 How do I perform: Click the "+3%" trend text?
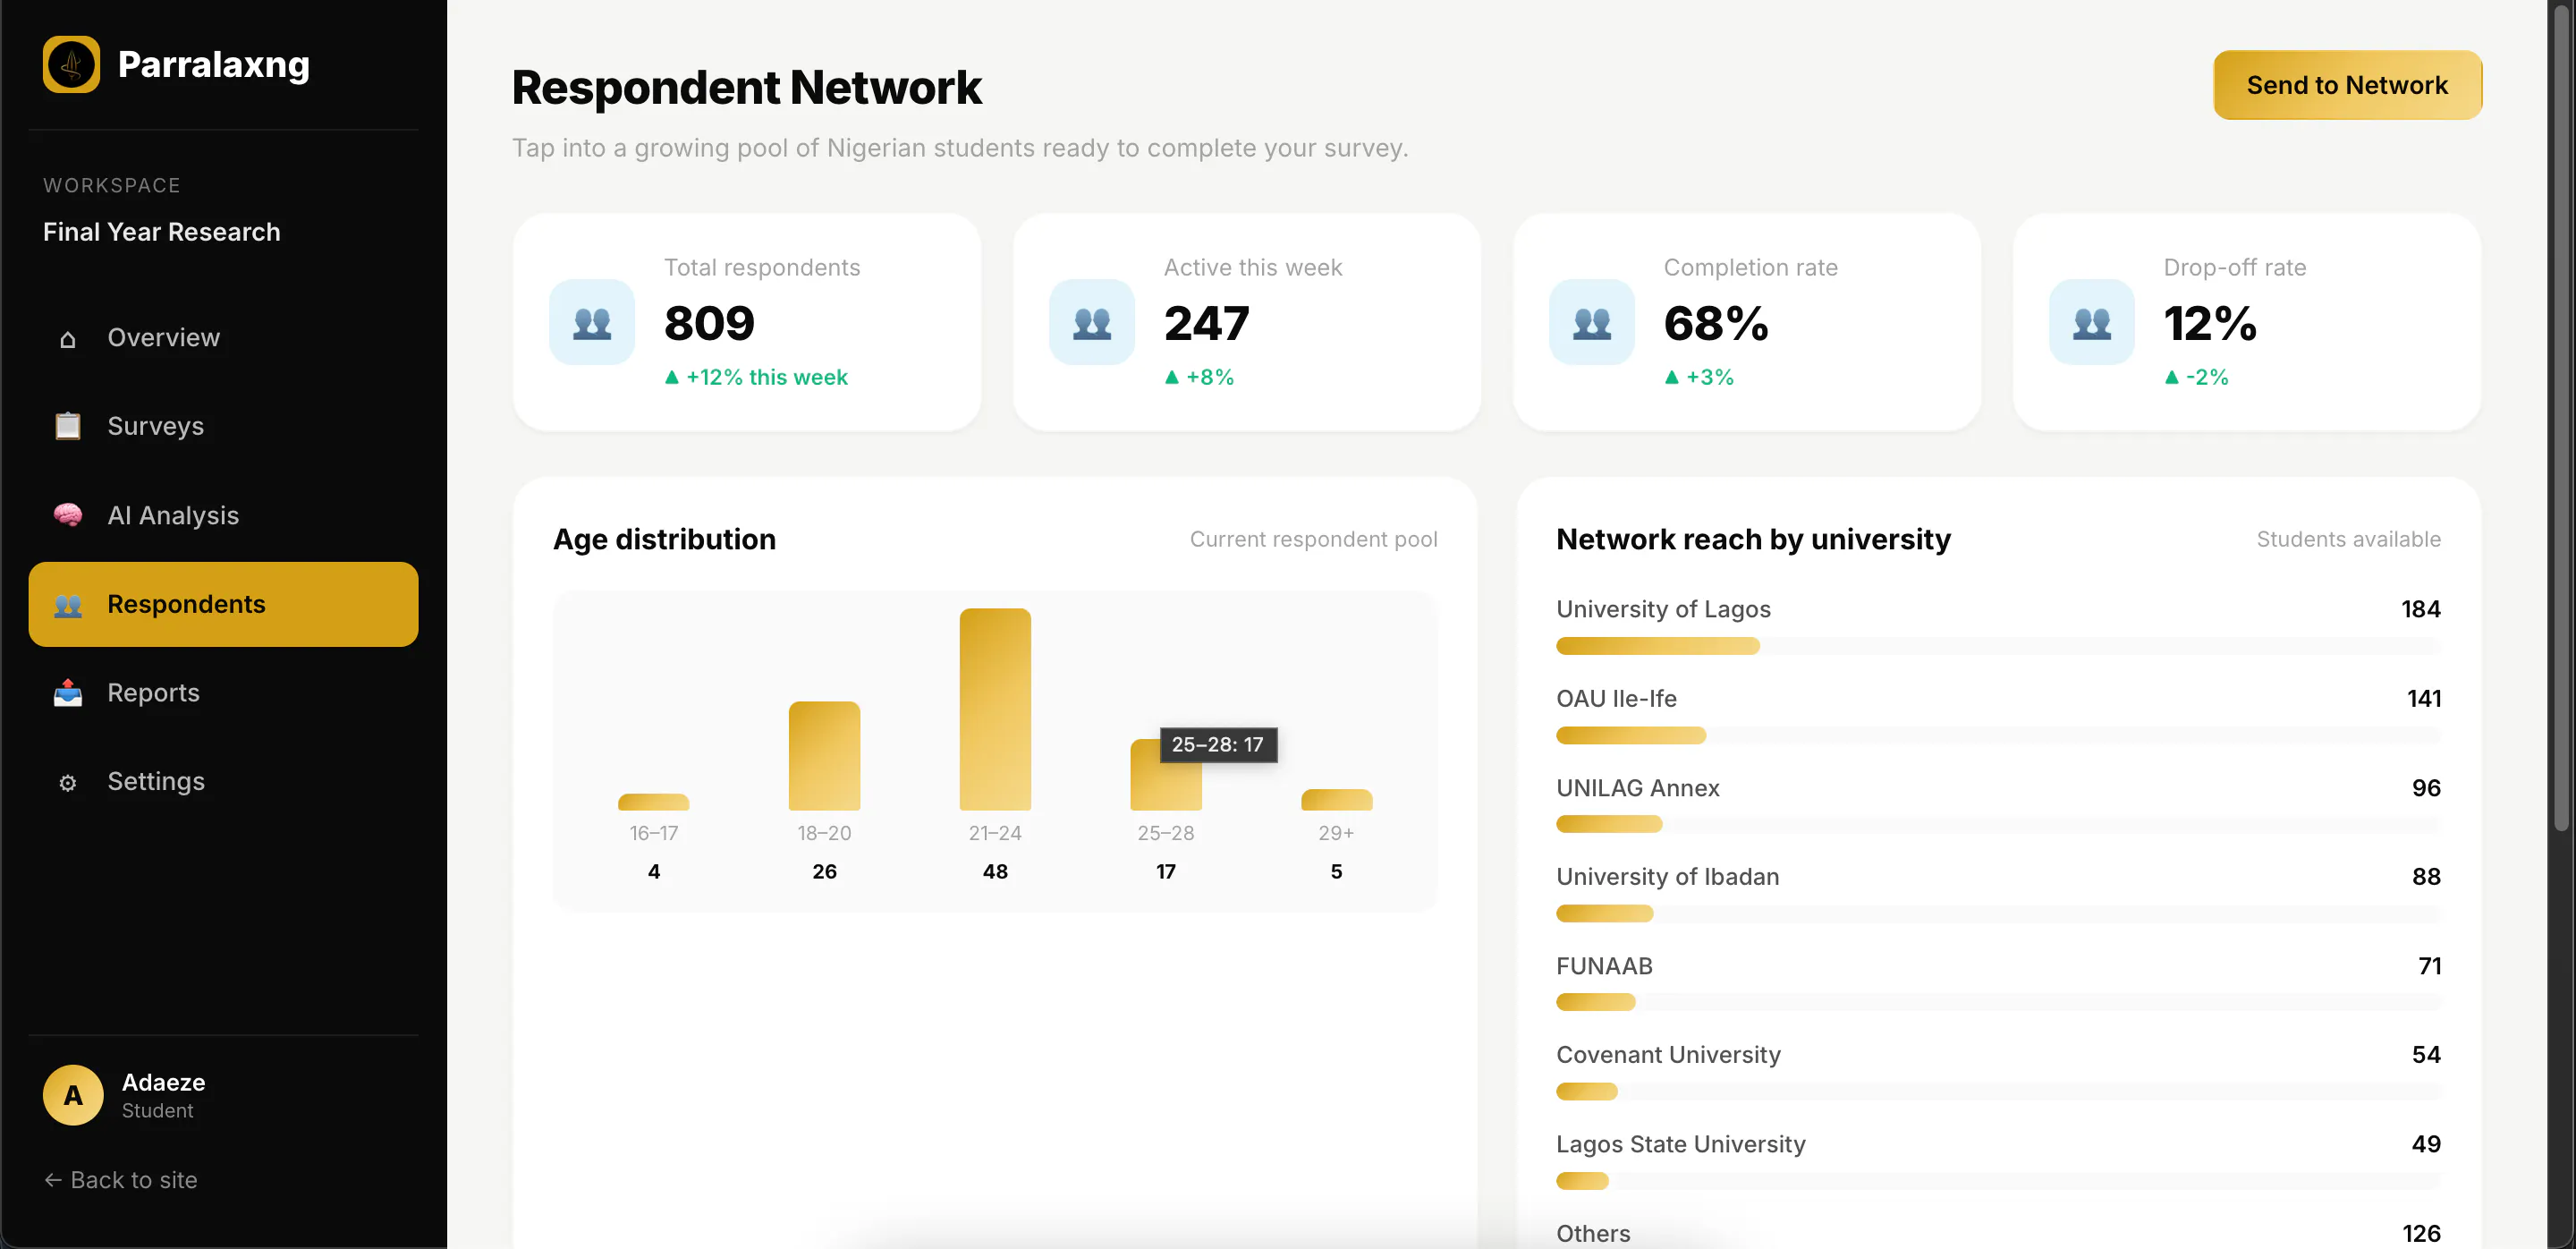click(x=1710, y=378)
